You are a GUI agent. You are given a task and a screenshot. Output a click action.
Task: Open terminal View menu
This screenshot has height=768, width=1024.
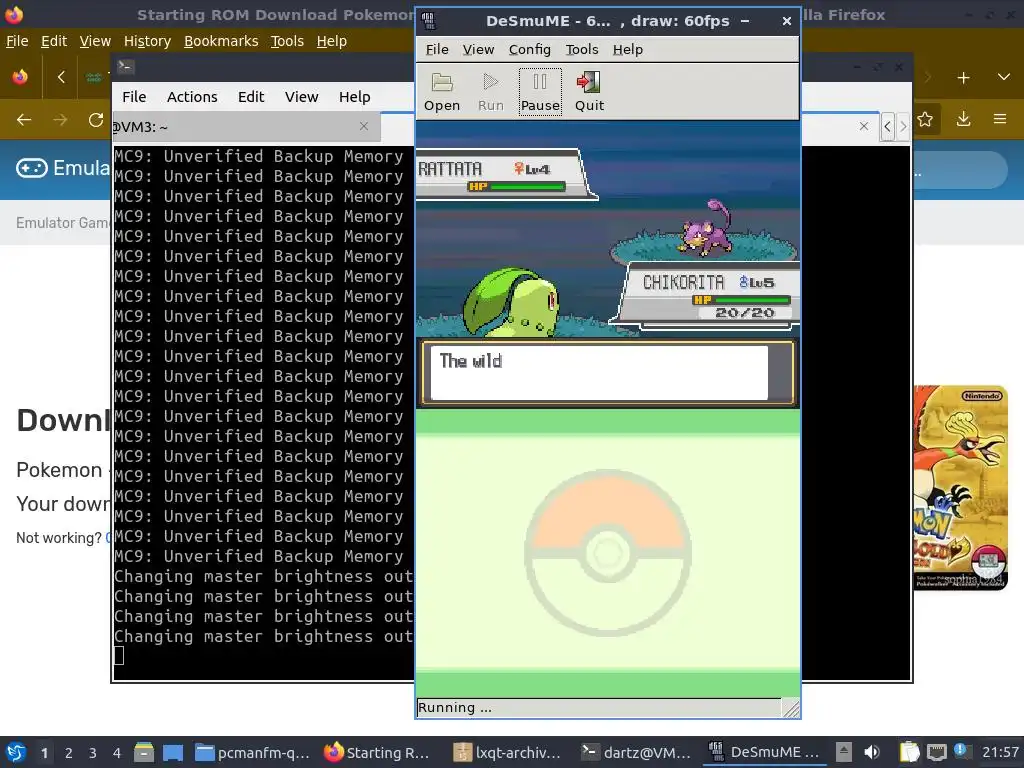[x=301, y=97]
